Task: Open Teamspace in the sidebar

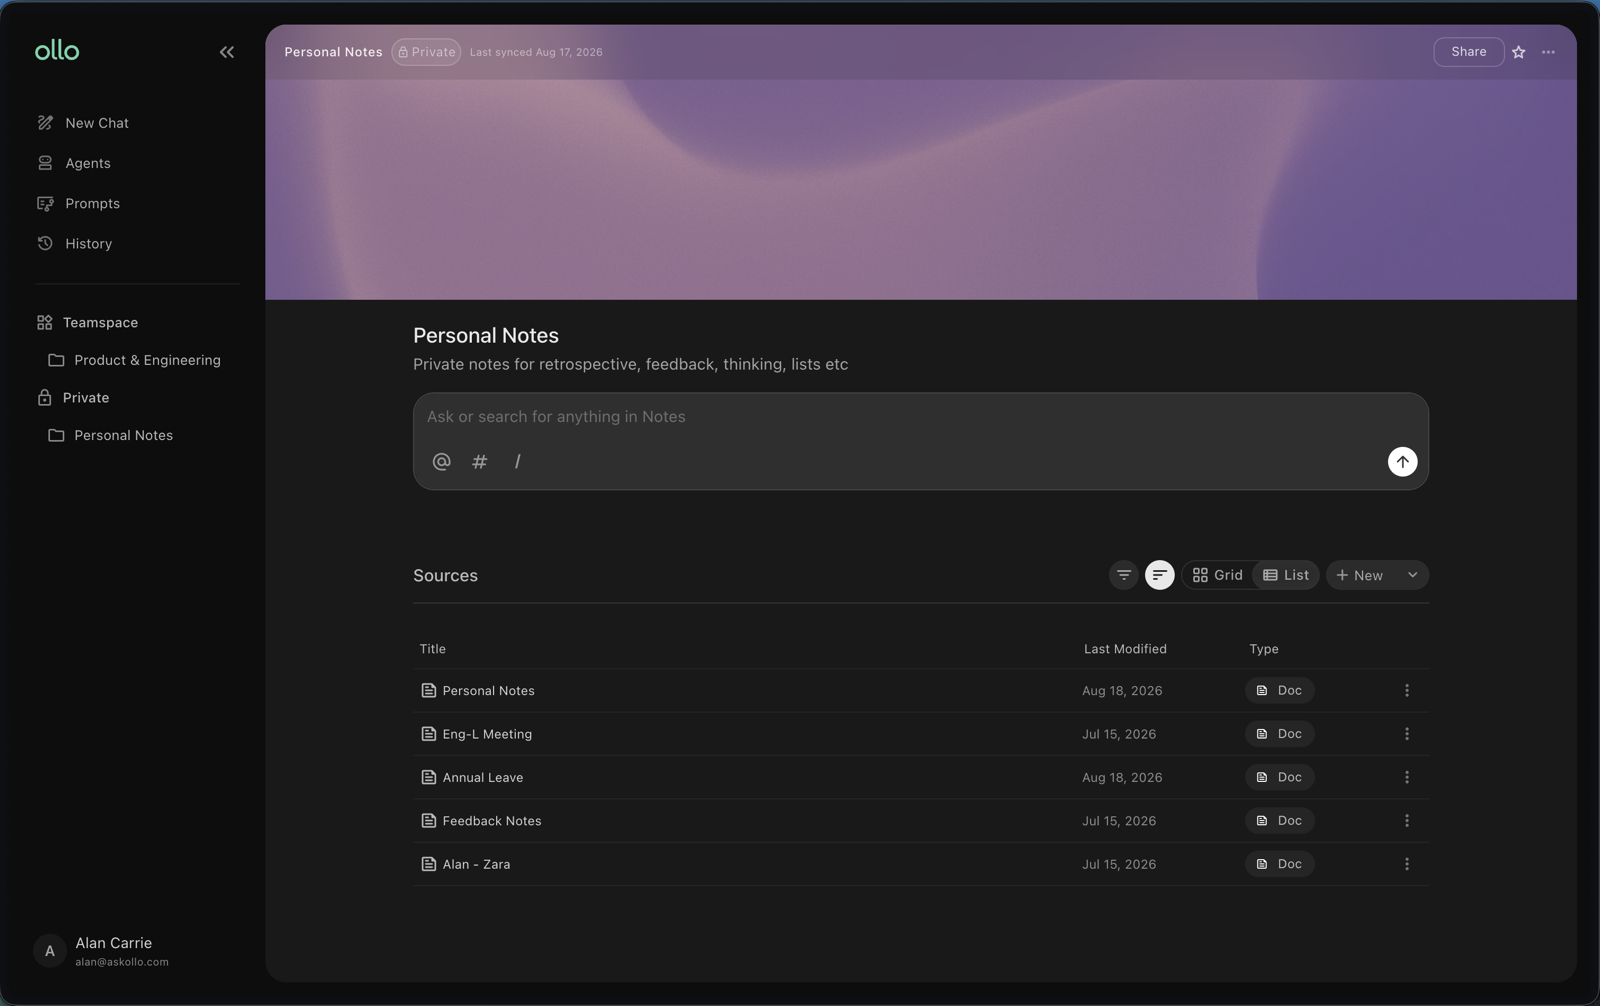Action: coord(87,322)
